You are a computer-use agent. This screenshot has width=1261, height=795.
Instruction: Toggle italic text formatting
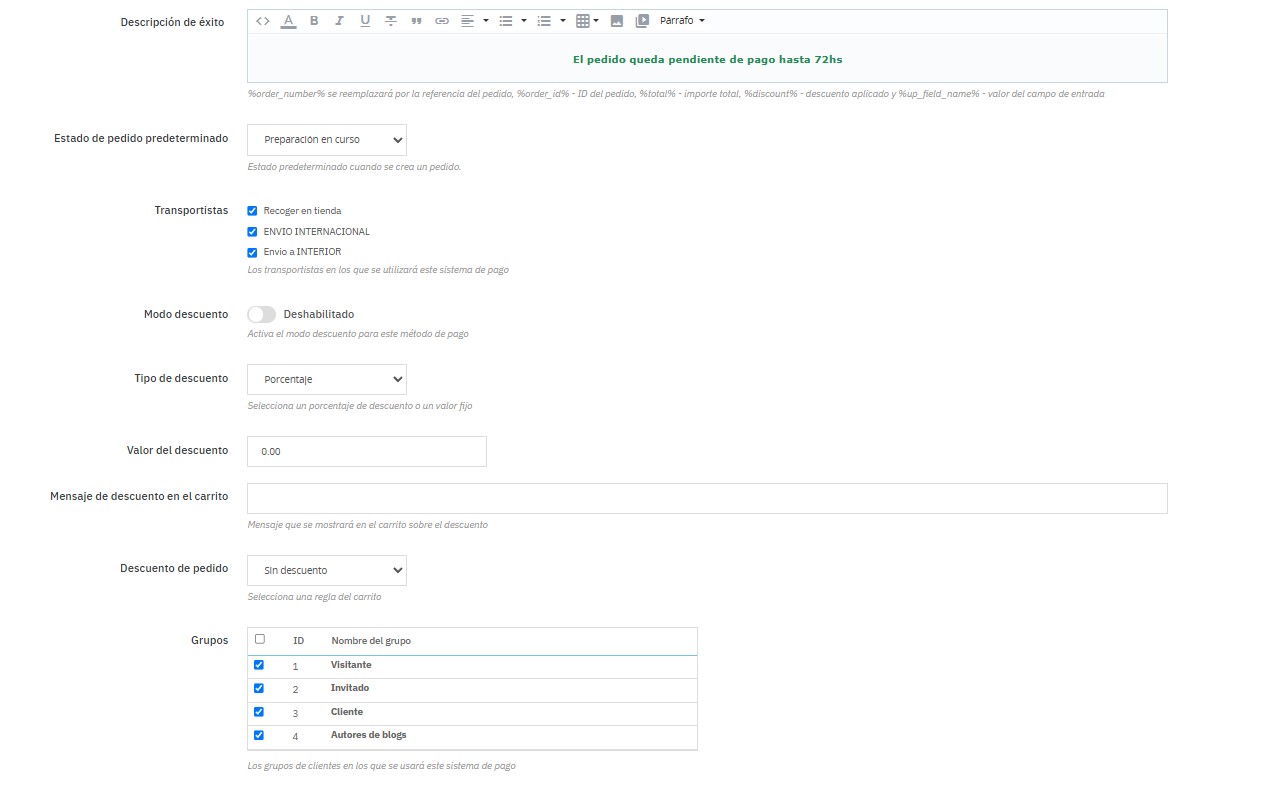340,21
